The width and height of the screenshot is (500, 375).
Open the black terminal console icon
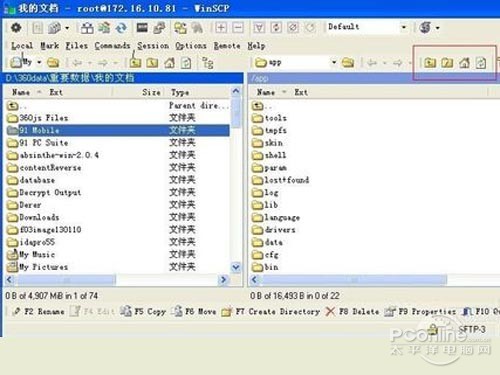[142, 28]
